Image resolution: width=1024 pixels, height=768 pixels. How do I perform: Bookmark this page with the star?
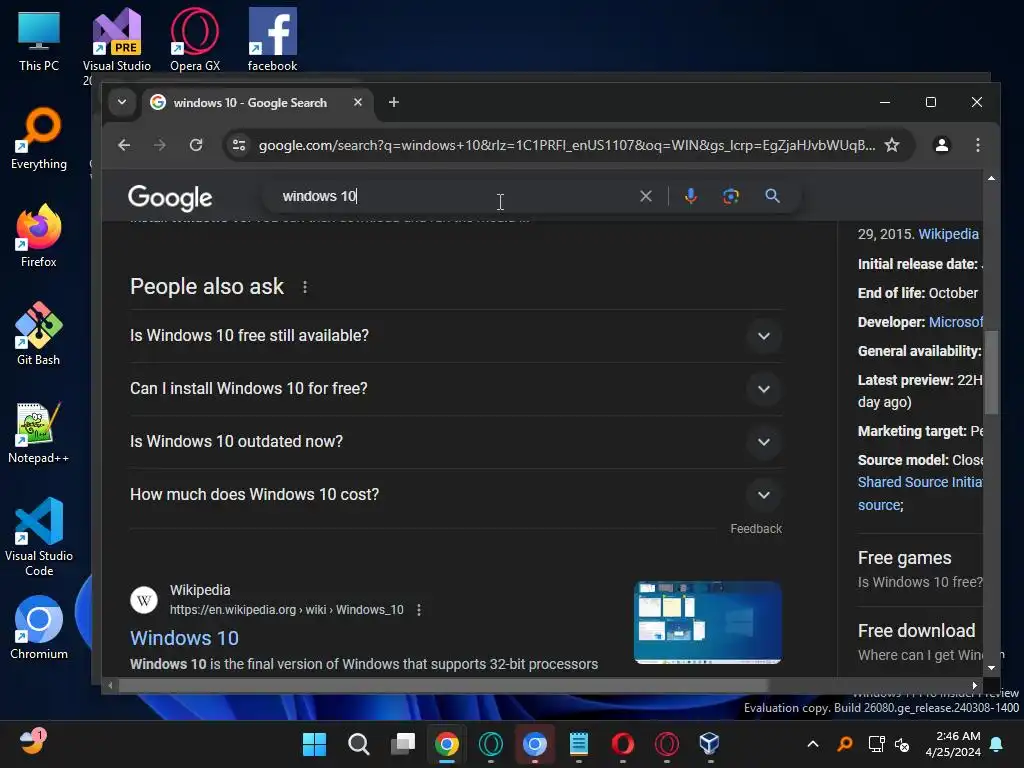point(891,145)
